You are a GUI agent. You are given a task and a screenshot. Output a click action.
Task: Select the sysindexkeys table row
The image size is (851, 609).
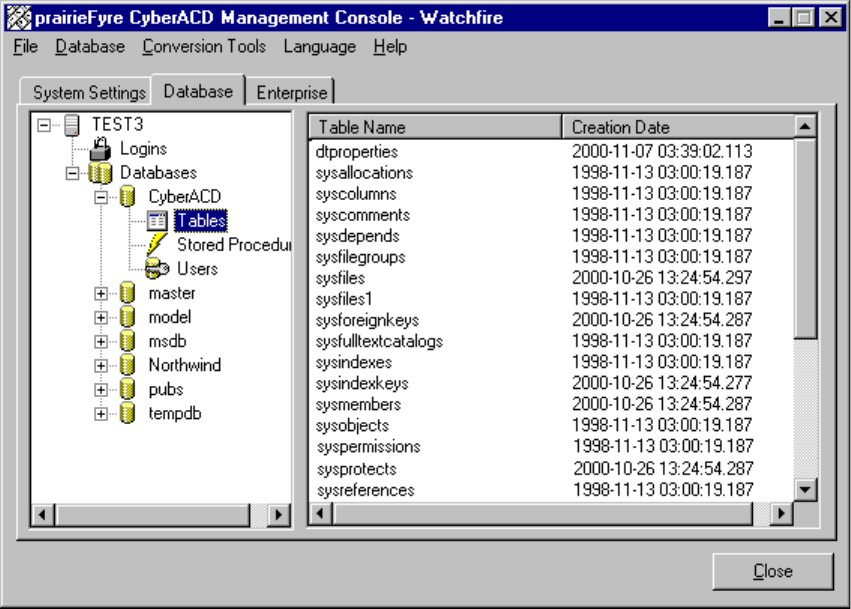click(x=551, y=383)
